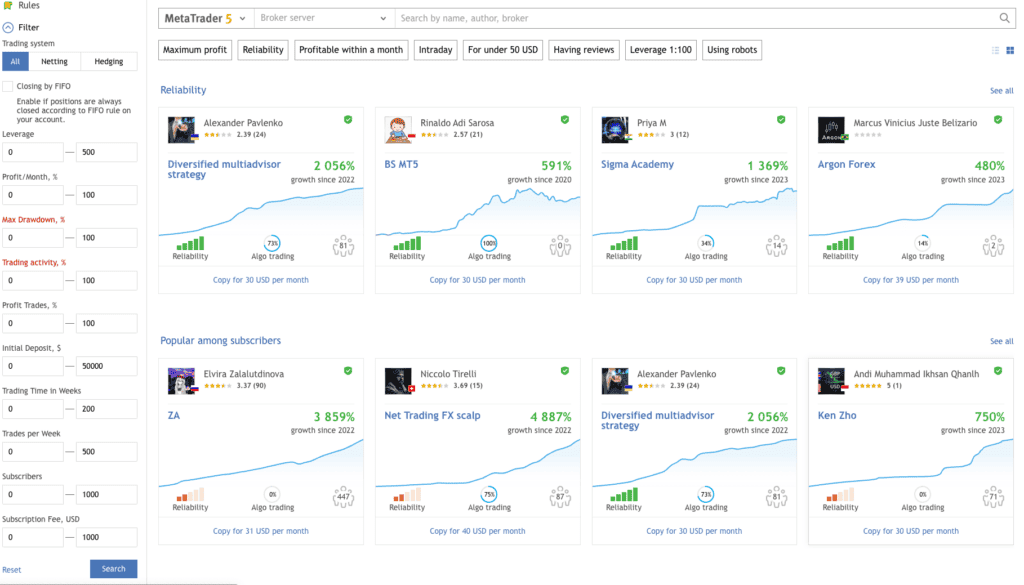Click algo trading circle on BS MT5 card
1024x585 pixels.
point(488,243)
